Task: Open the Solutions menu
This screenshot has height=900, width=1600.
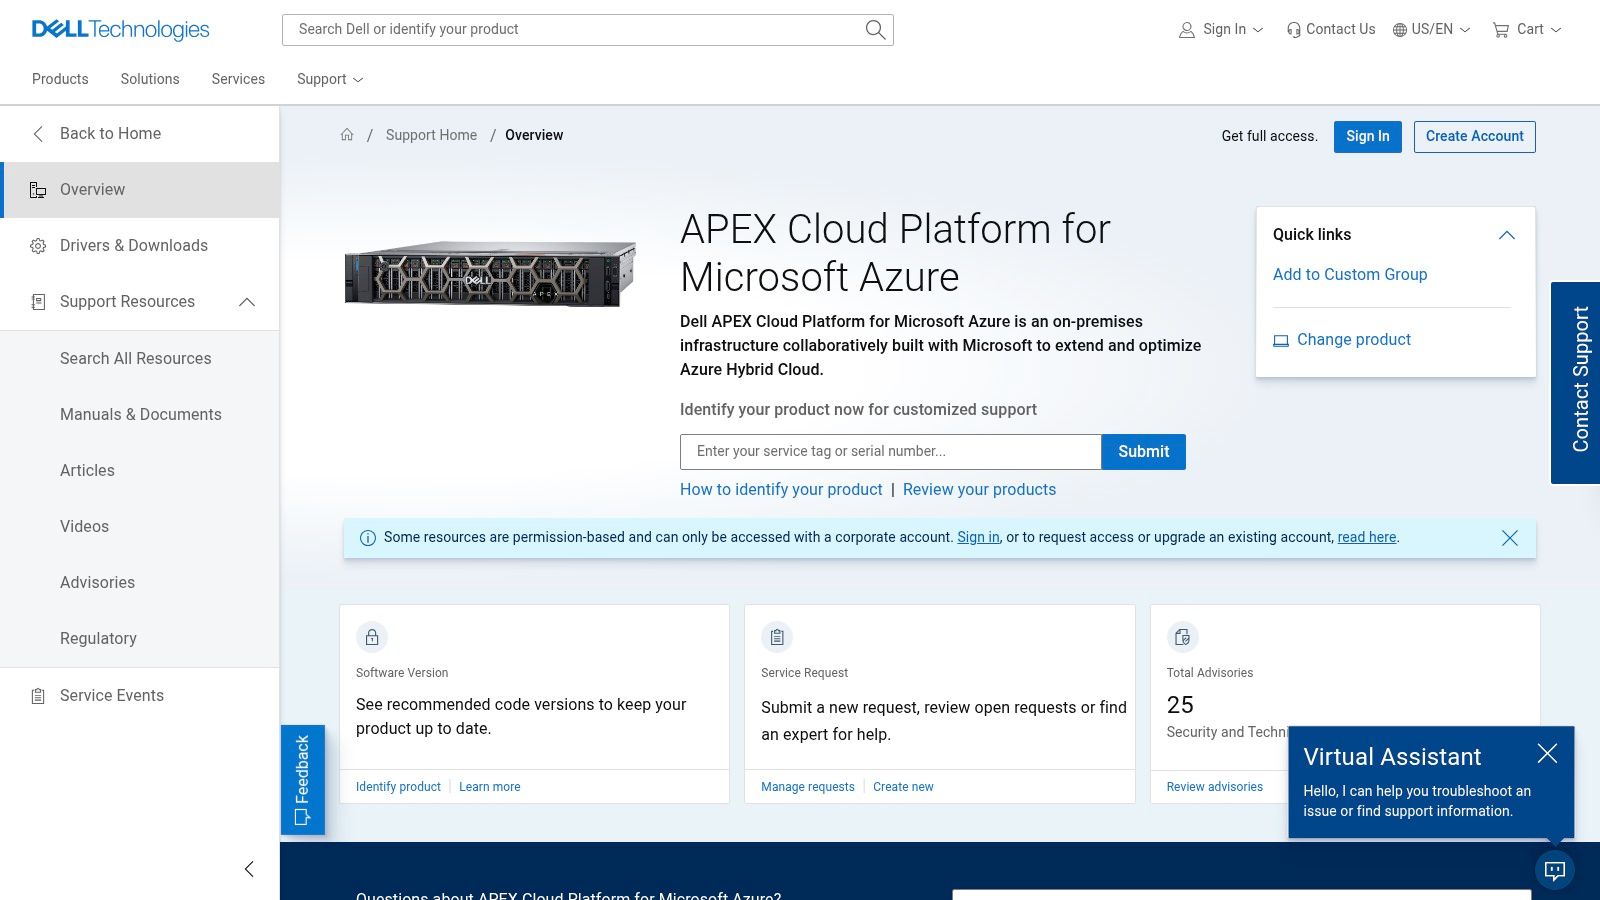Action: click(x=149, y=79)
